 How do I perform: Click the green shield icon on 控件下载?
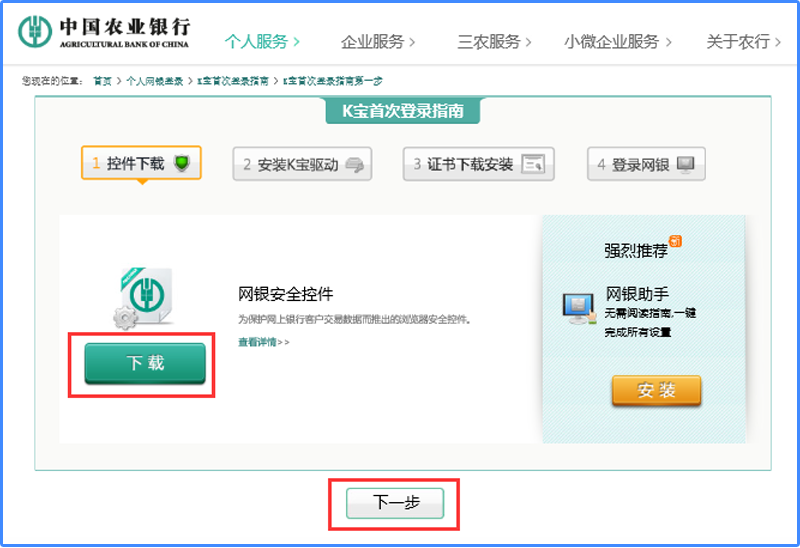click(x=181, y=163)
